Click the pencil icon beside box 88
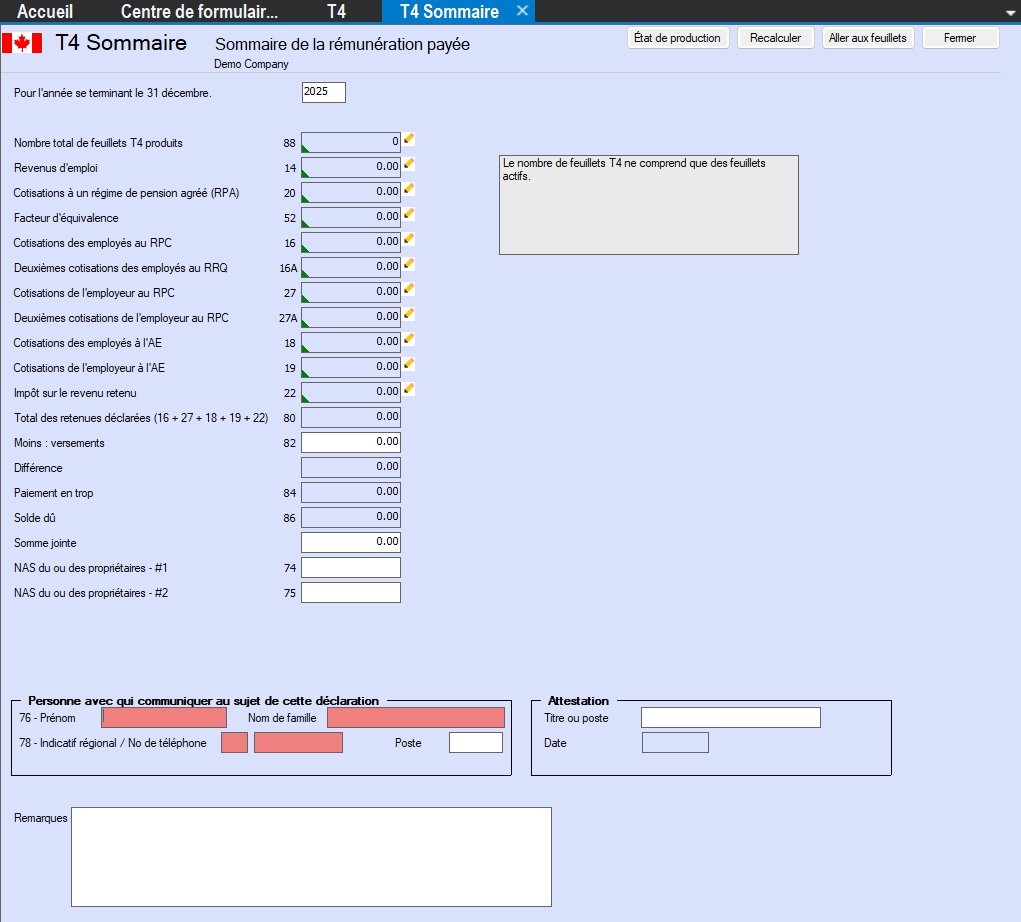 (409, 140)
